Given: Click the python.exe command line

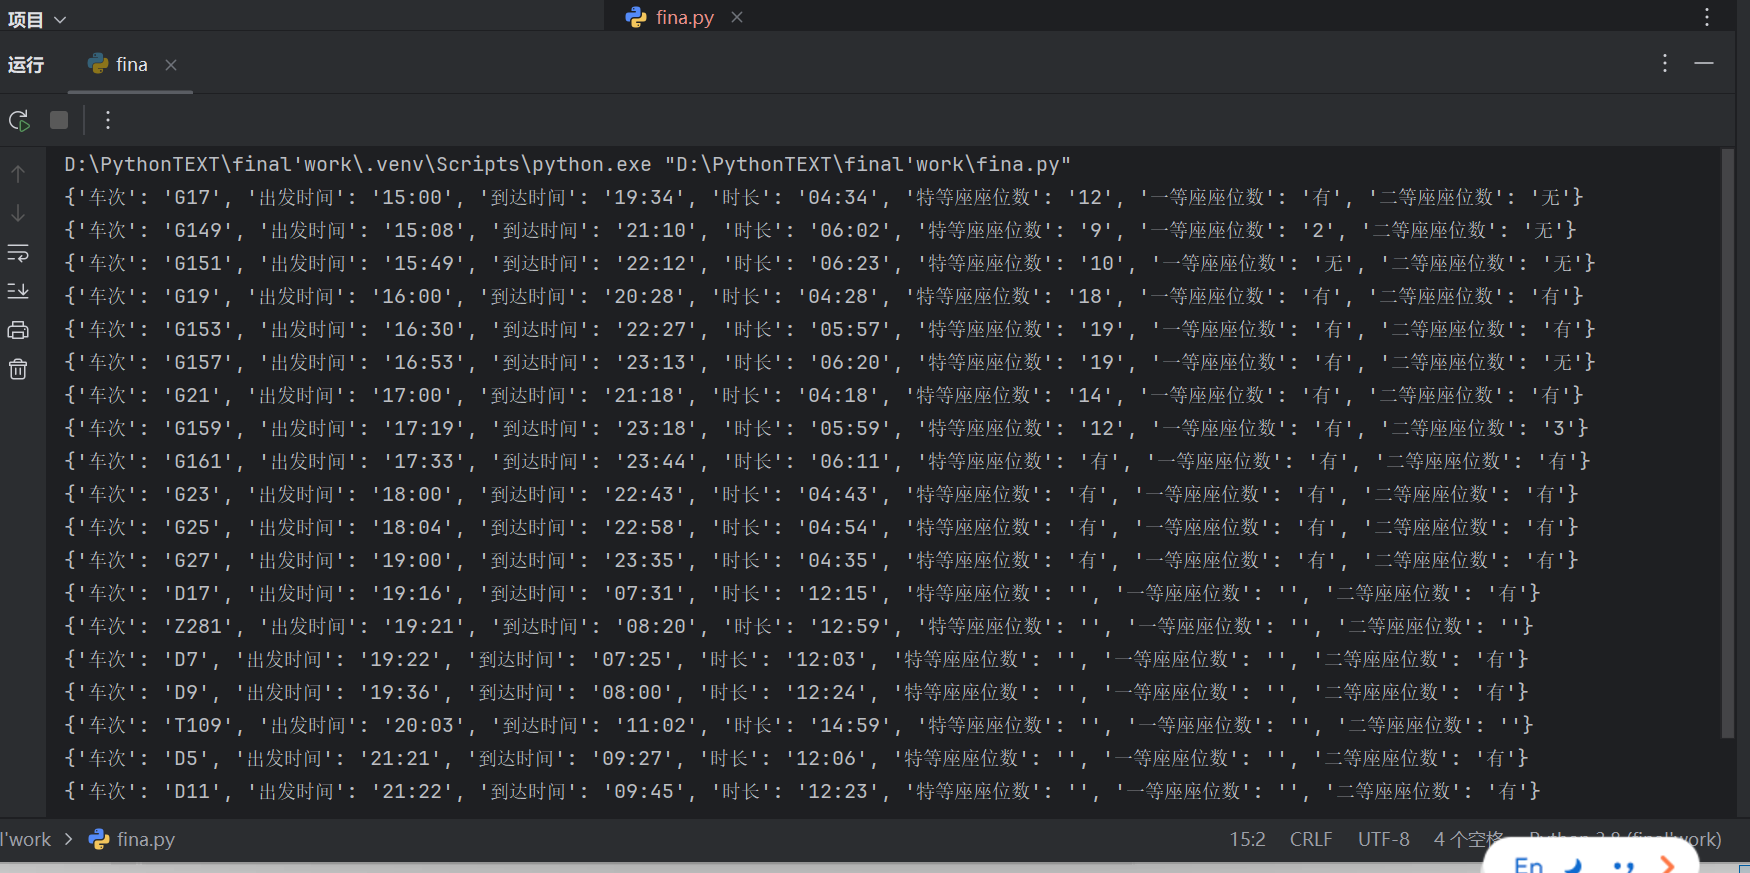Looking at the screenshot, I should pyautogui.click(x=567, y=164).
